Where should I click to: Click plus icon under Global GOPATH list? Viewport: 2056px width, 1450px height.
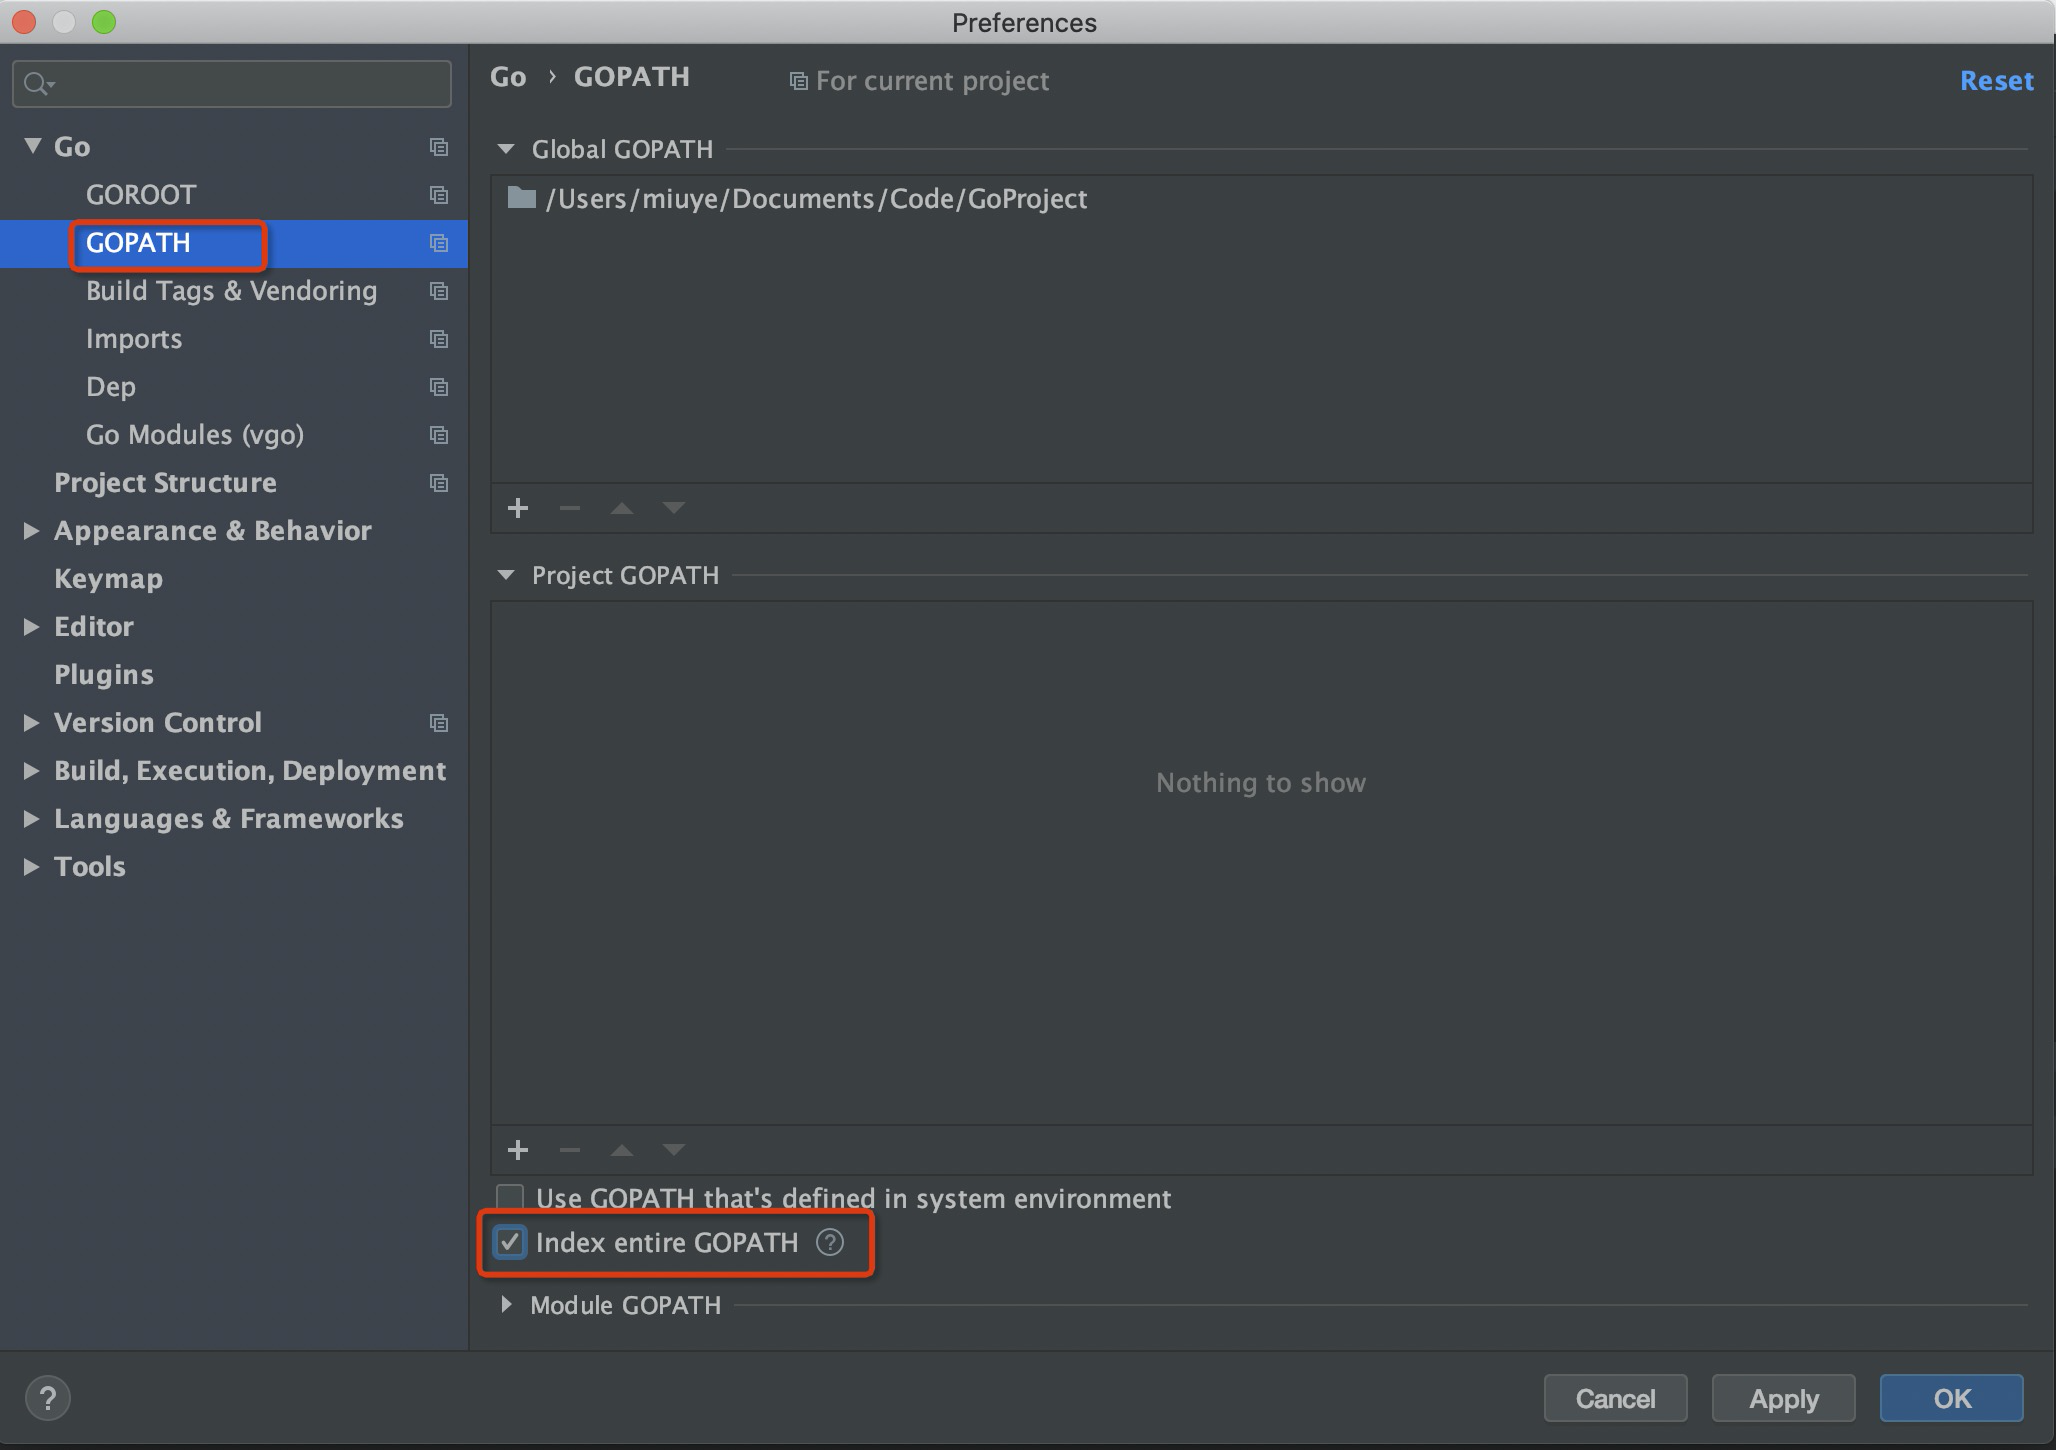517,508
